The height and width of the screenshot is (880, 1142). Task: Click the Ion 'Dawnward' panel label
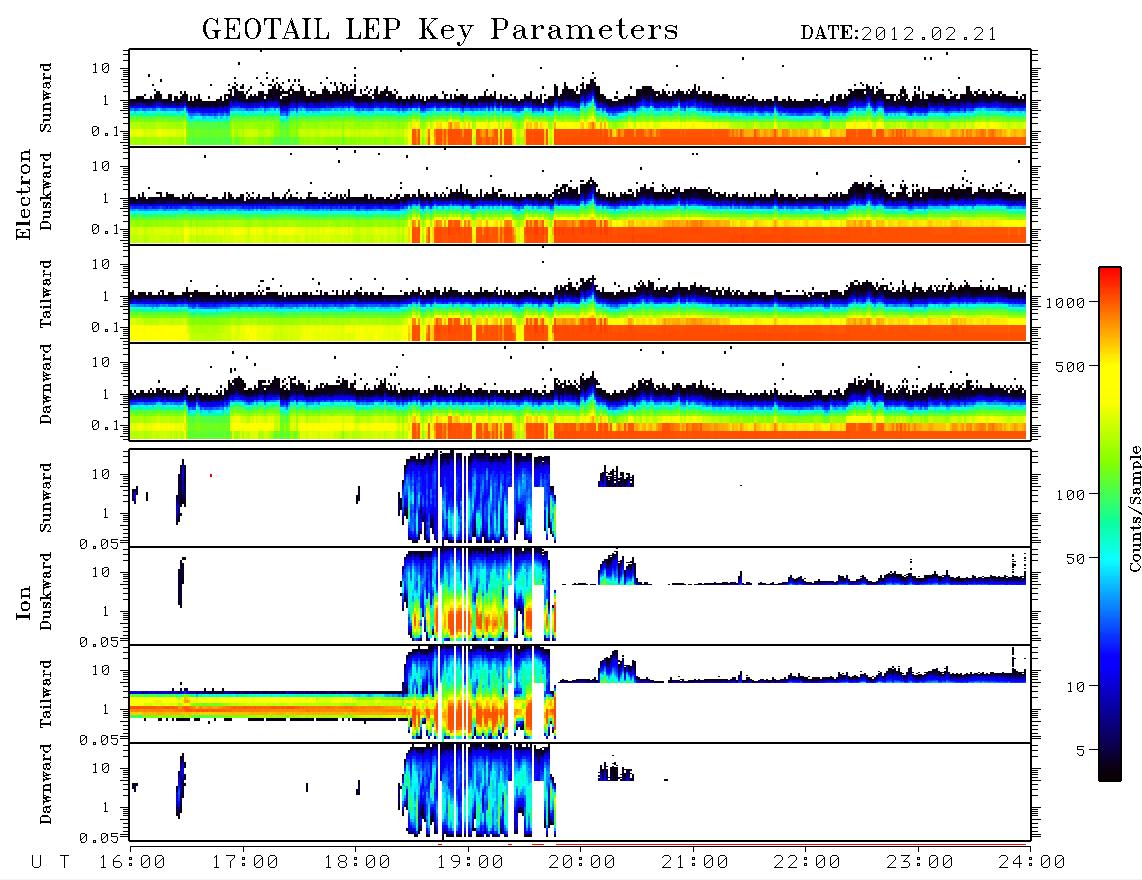point(46,784)
